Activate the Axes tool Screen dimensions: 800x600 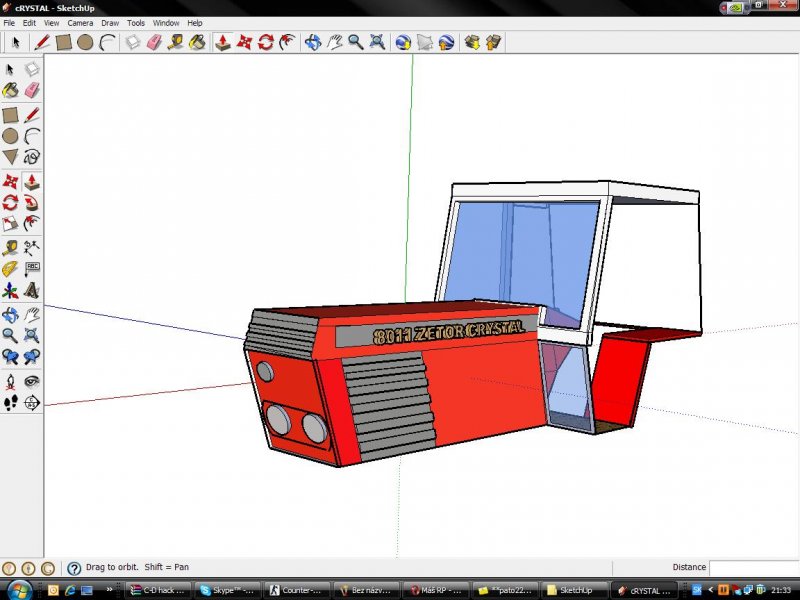(10, 291)
